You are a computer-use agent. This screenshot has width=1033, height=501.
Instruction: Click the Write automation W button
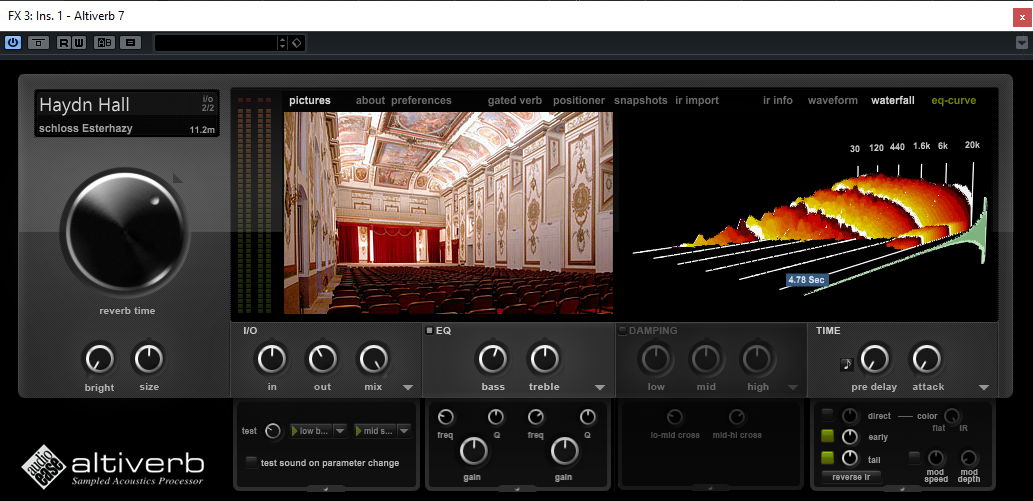point(78,43)
